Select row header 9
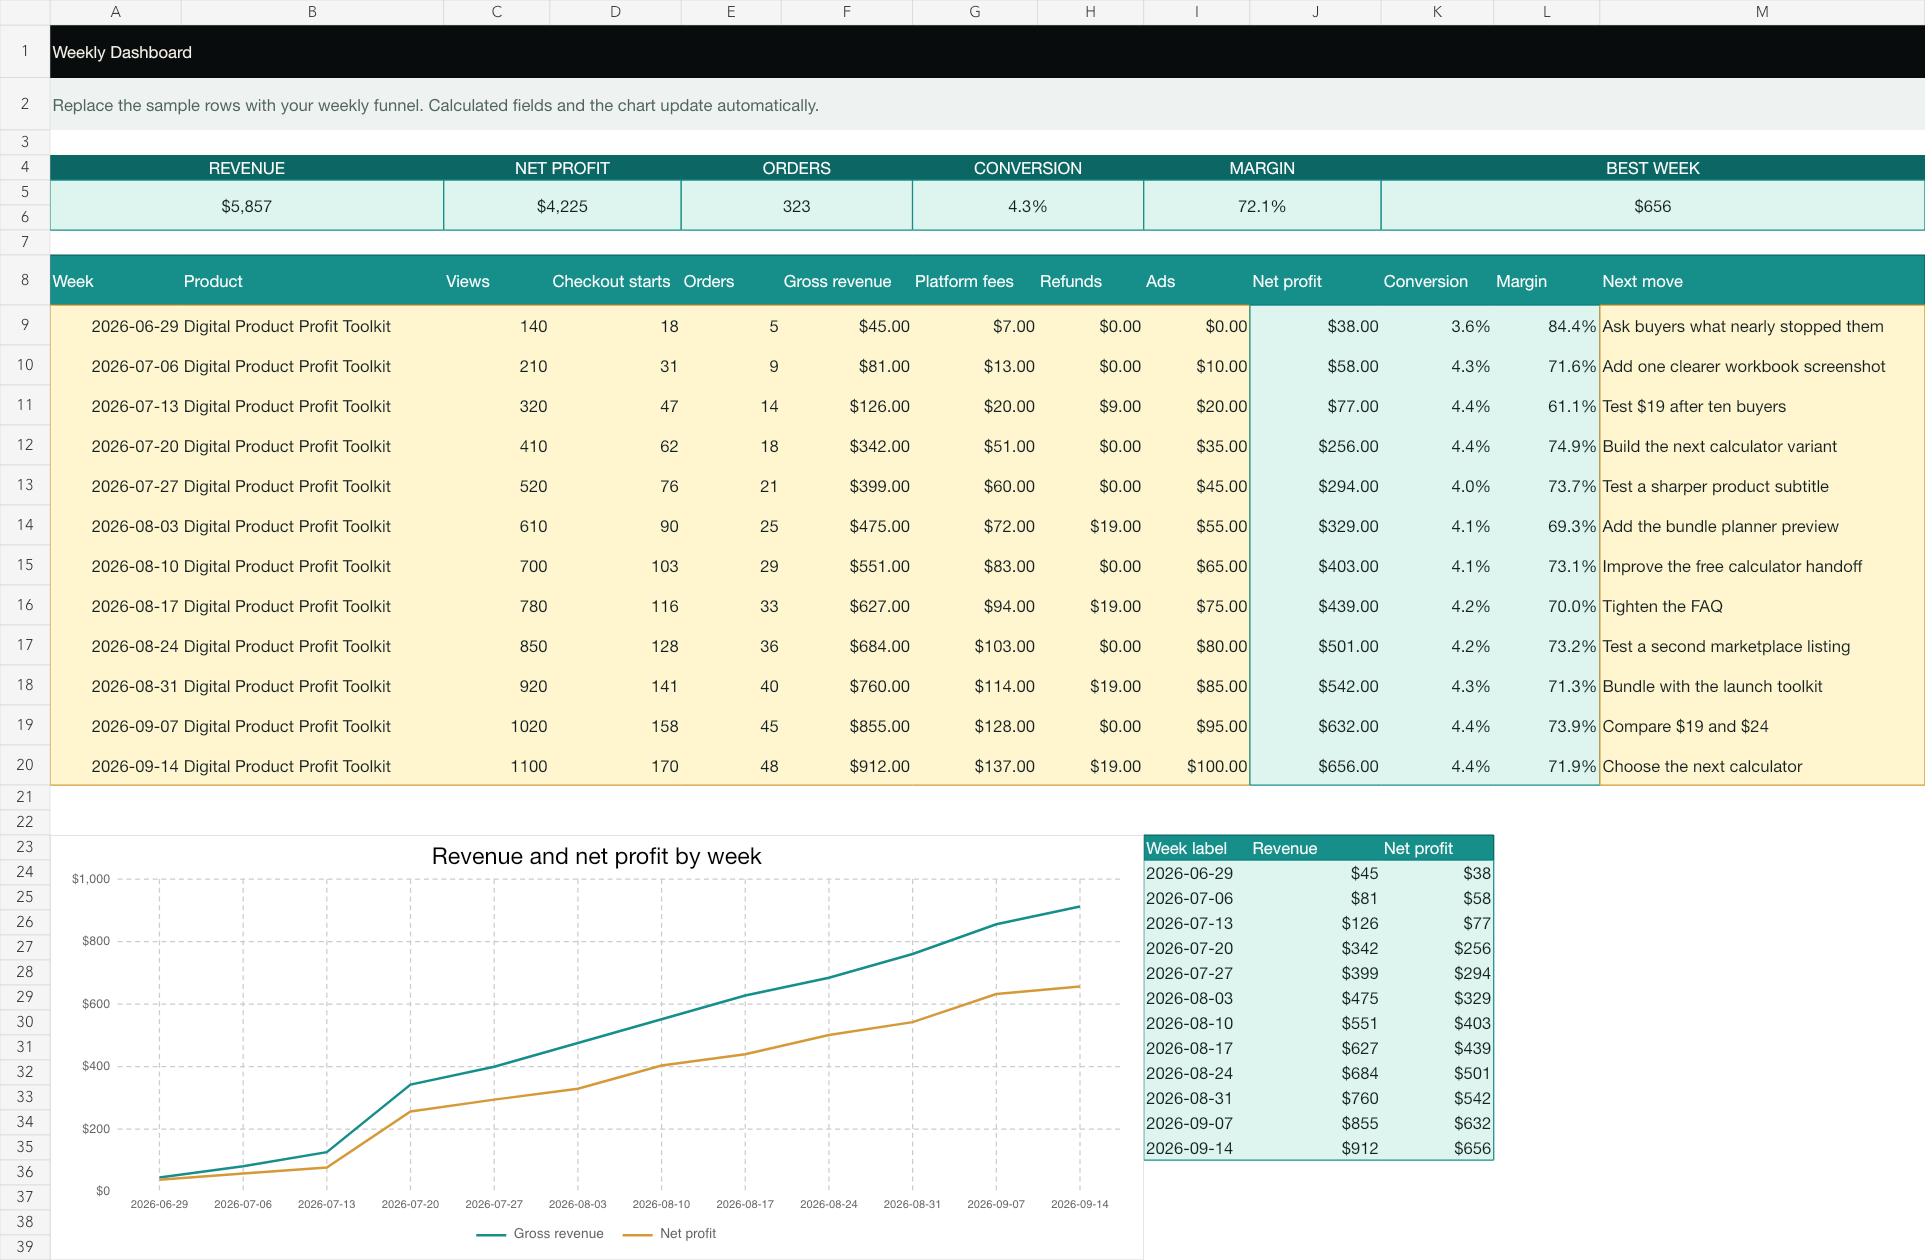Screen dimensions: 1925x1260 25,325
